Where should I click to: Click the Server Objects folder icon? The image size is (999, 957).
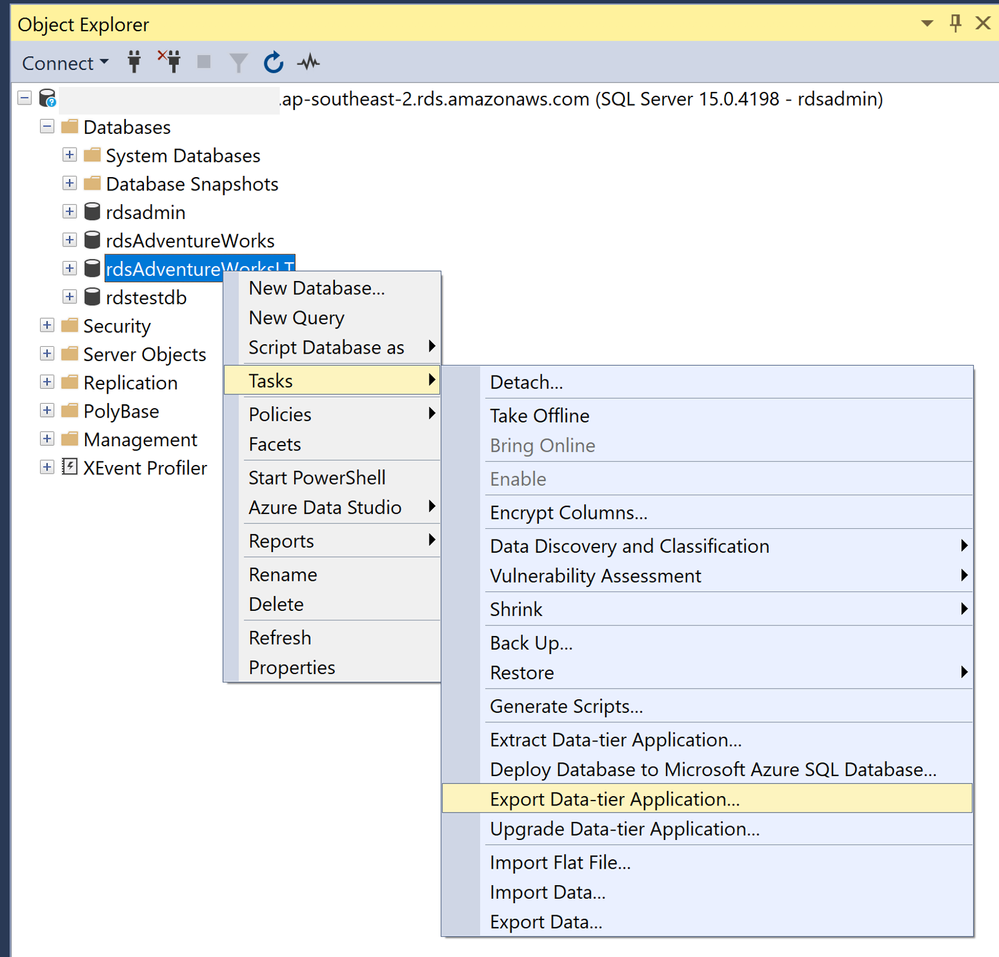(69, 353)
